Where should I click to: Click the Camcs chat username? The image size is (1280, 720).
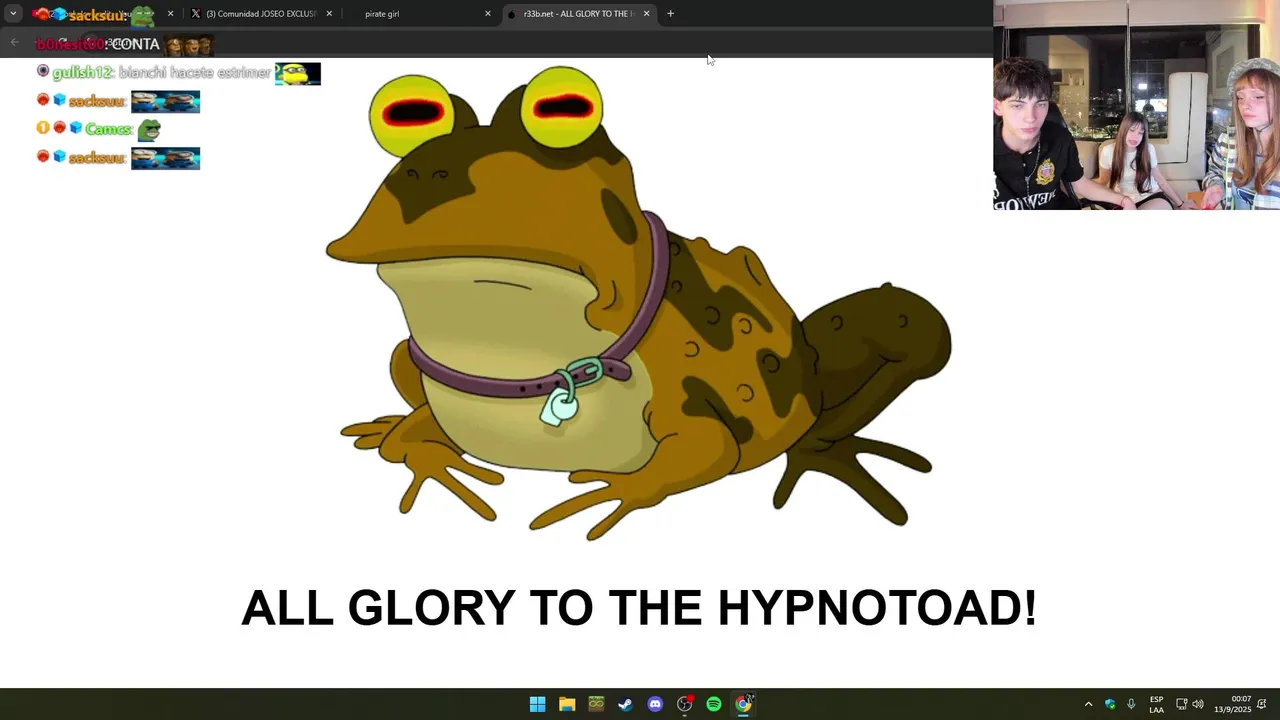(x=108, y=129)
